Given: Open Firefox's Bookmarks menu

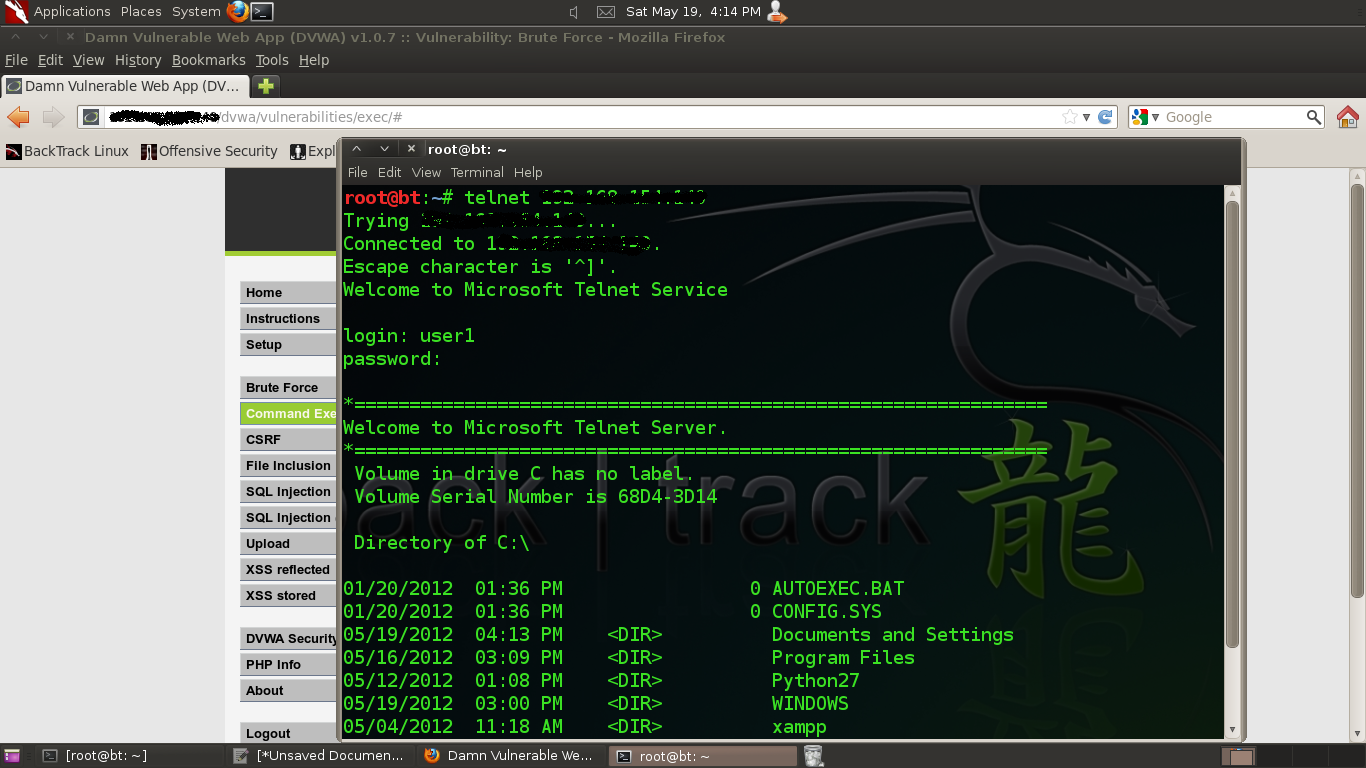Looking at the screenshot, I should tap(208, 60).
